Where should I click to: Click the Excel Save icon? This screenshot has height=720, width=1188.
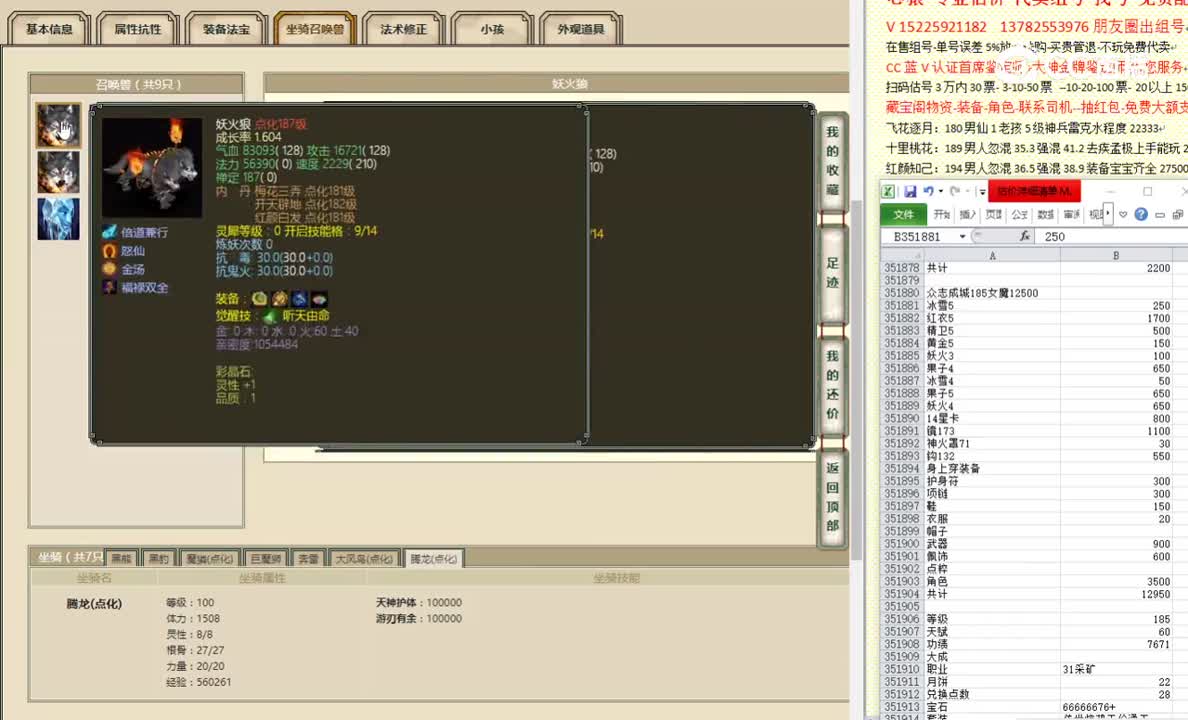(910, 191)
